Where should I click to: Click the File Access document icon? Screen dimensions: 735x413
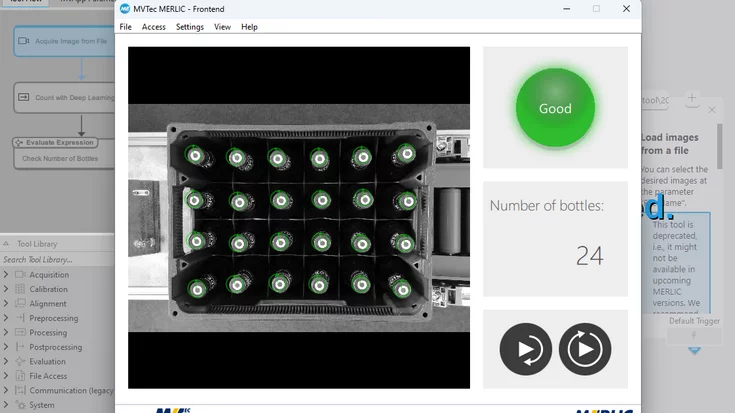tap(20, 376)
